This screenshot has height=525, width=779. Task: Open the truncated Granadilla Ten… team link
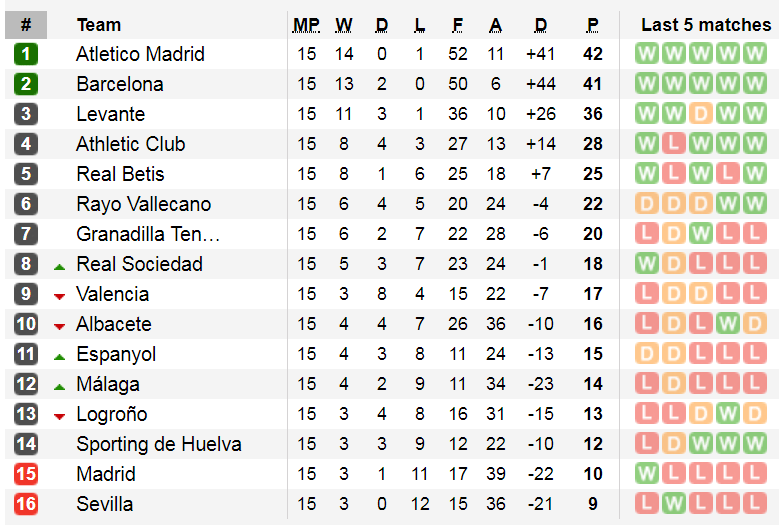[x=148, y=234]
